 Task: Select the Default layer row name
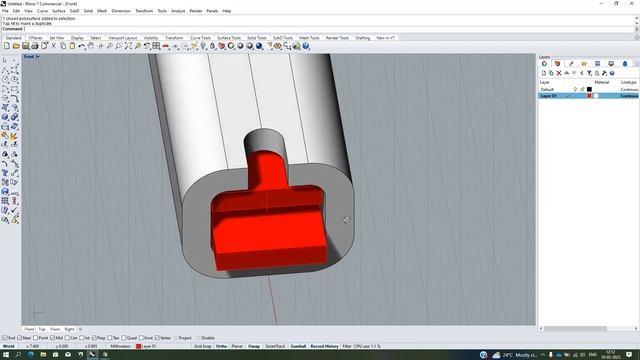[x=547, y=89]
